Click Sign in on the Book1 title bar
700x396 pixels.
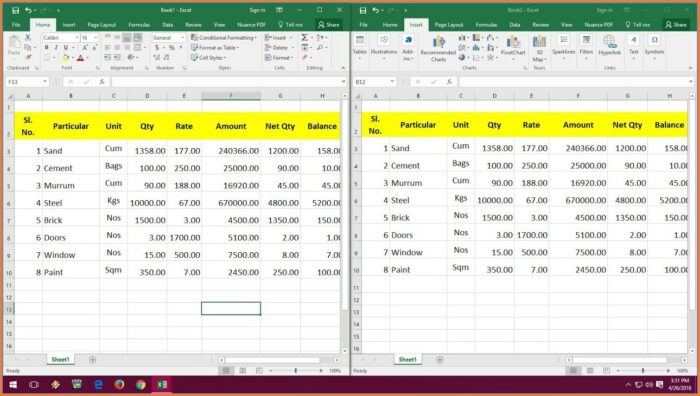coord(257,10)
